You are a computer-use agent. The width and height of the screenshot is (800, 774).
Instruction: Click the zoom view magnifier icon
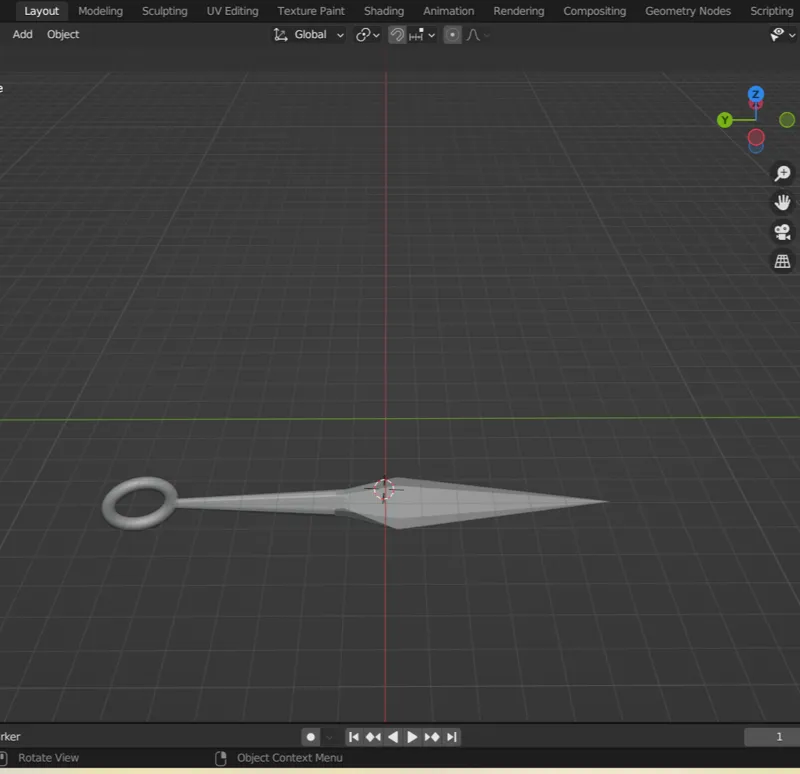coord(782,173)
